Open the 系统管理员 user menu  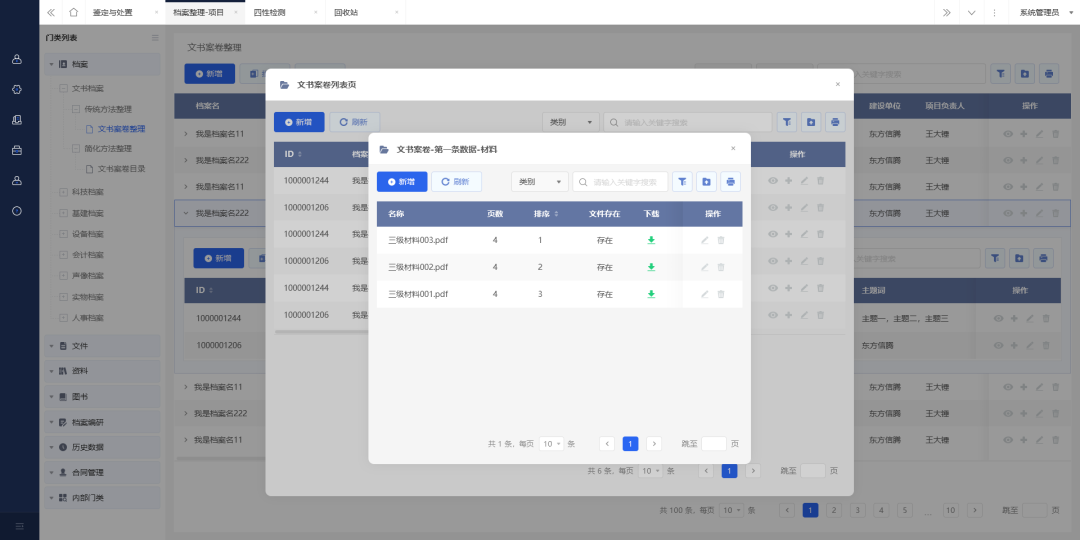1039,12
